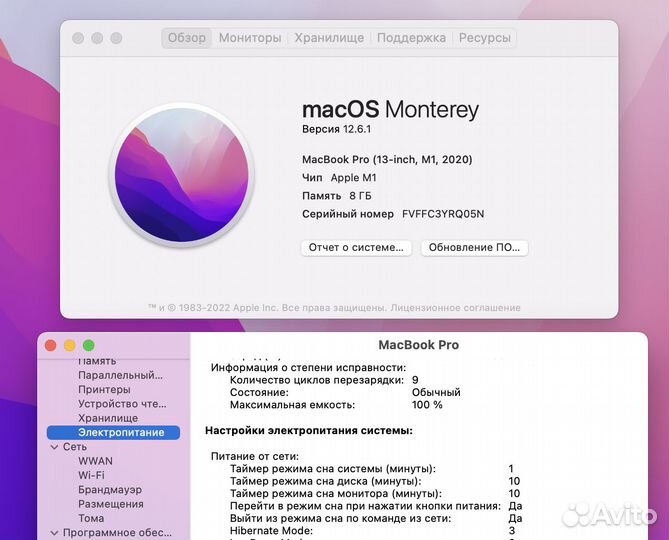Open the Поддержка tab

(411, 38)
